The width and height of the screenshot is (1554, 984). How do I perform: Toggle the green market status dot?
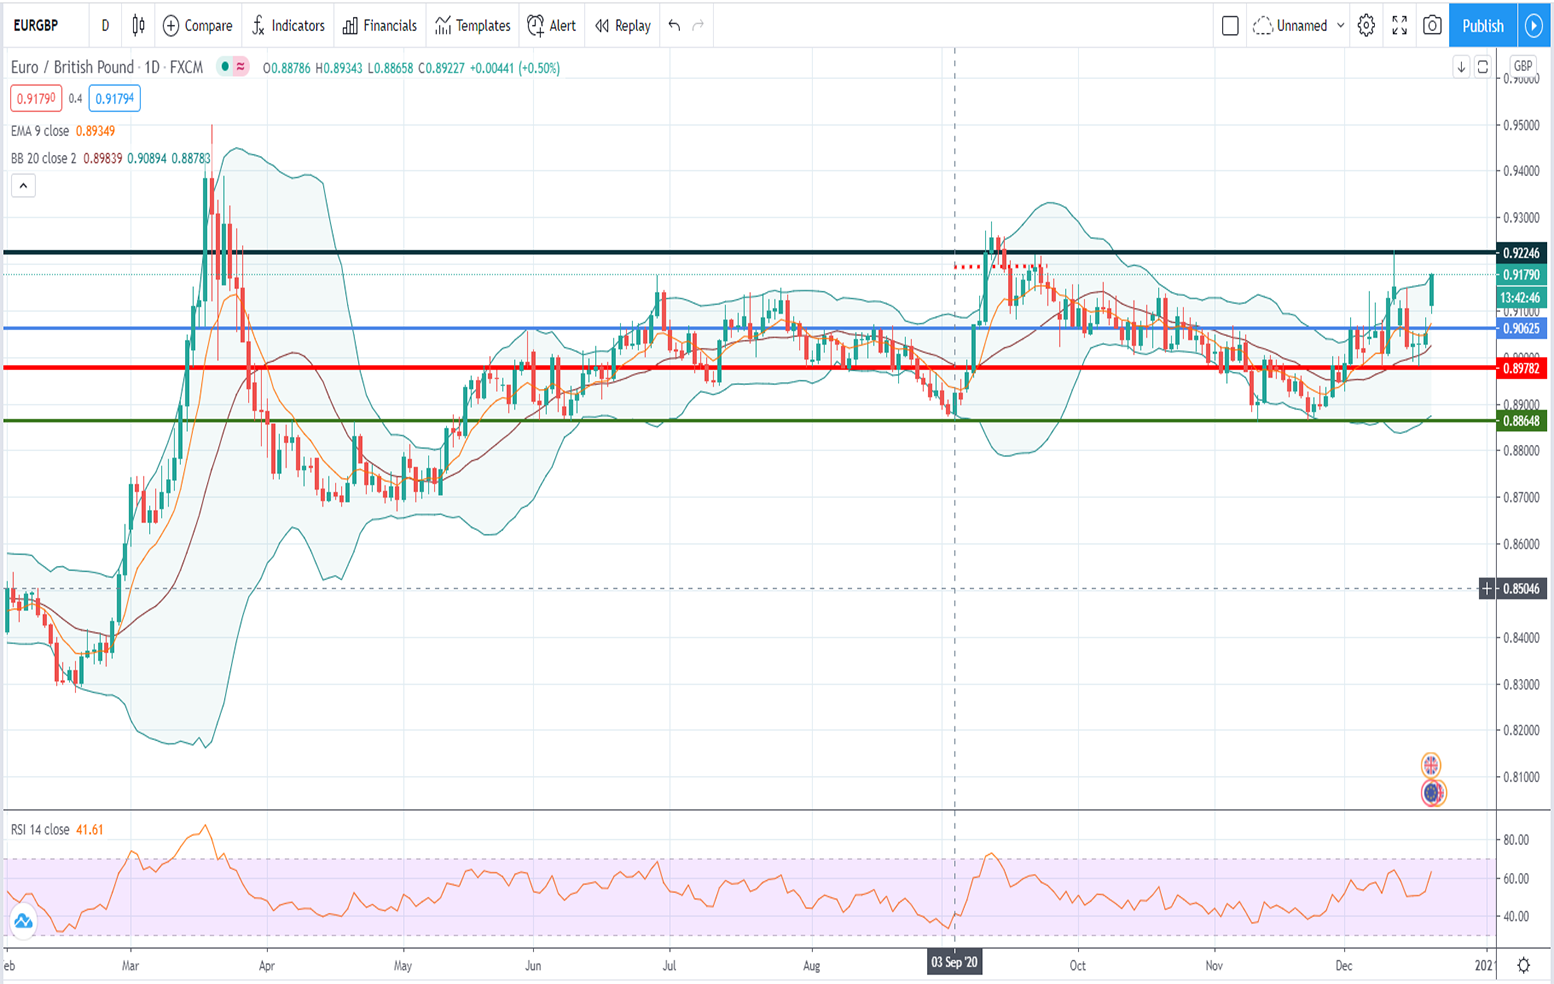pos(225,67)
